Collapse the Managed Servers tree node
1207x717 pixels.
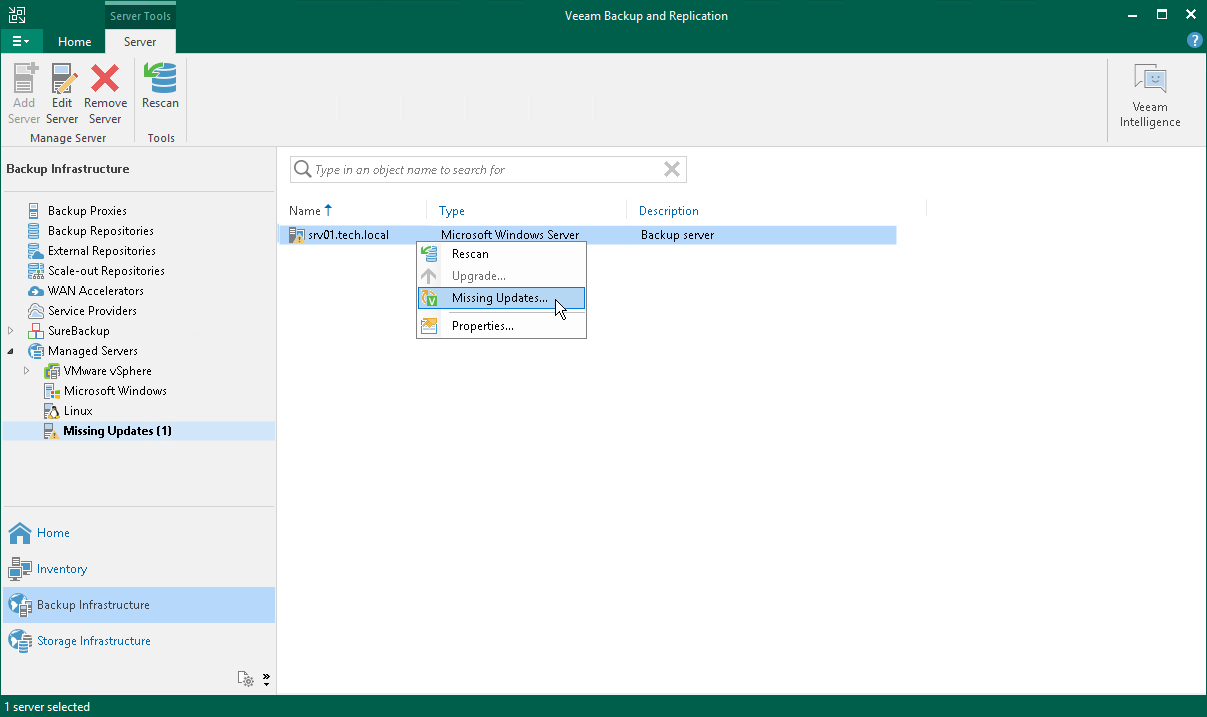point(8,350)
